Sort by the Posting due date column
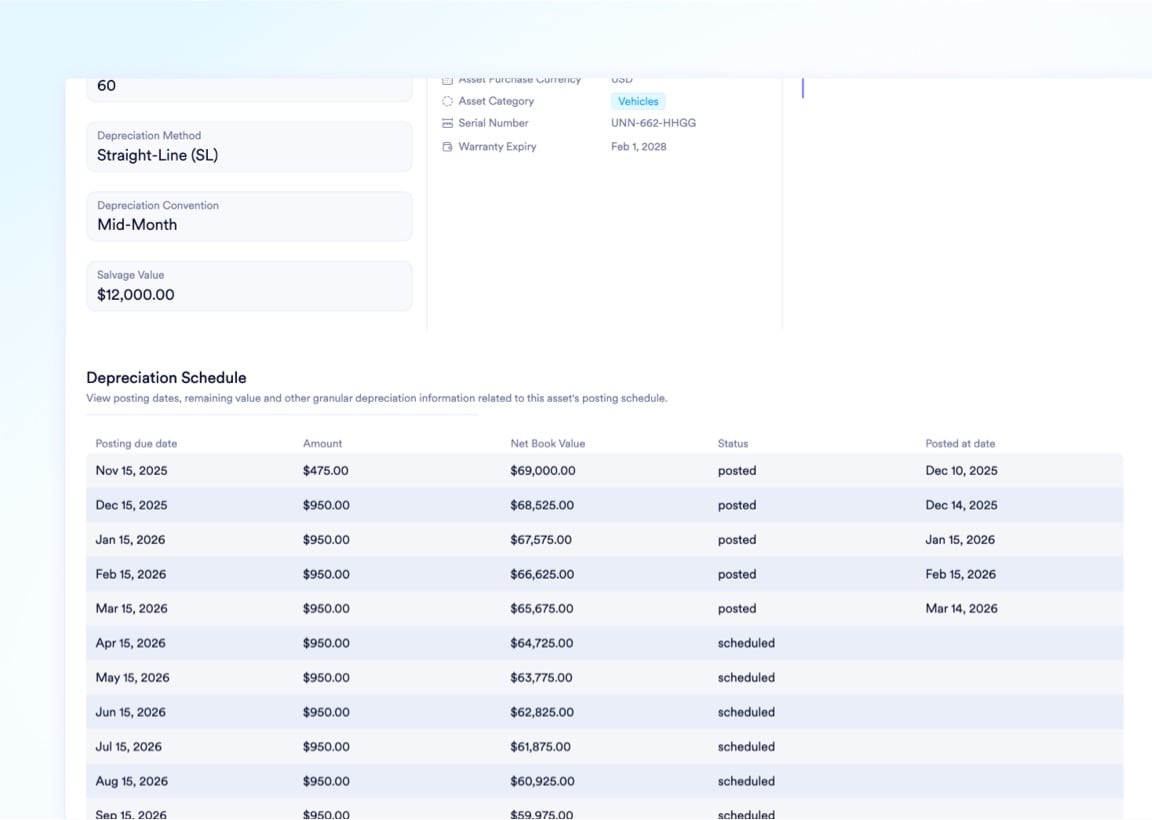 point(137,443)
